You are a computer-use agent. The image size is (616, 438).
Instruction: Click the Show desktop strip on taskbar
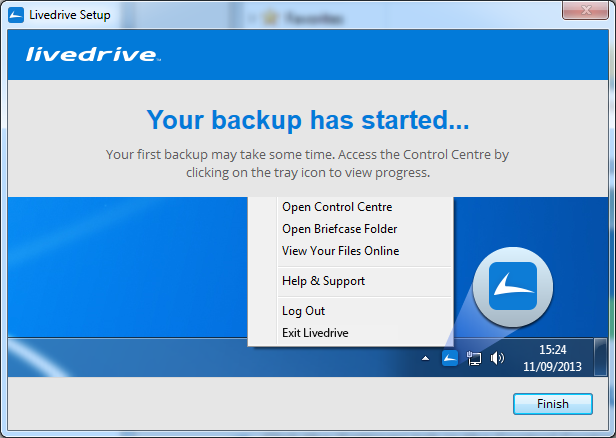coord(600,357)
